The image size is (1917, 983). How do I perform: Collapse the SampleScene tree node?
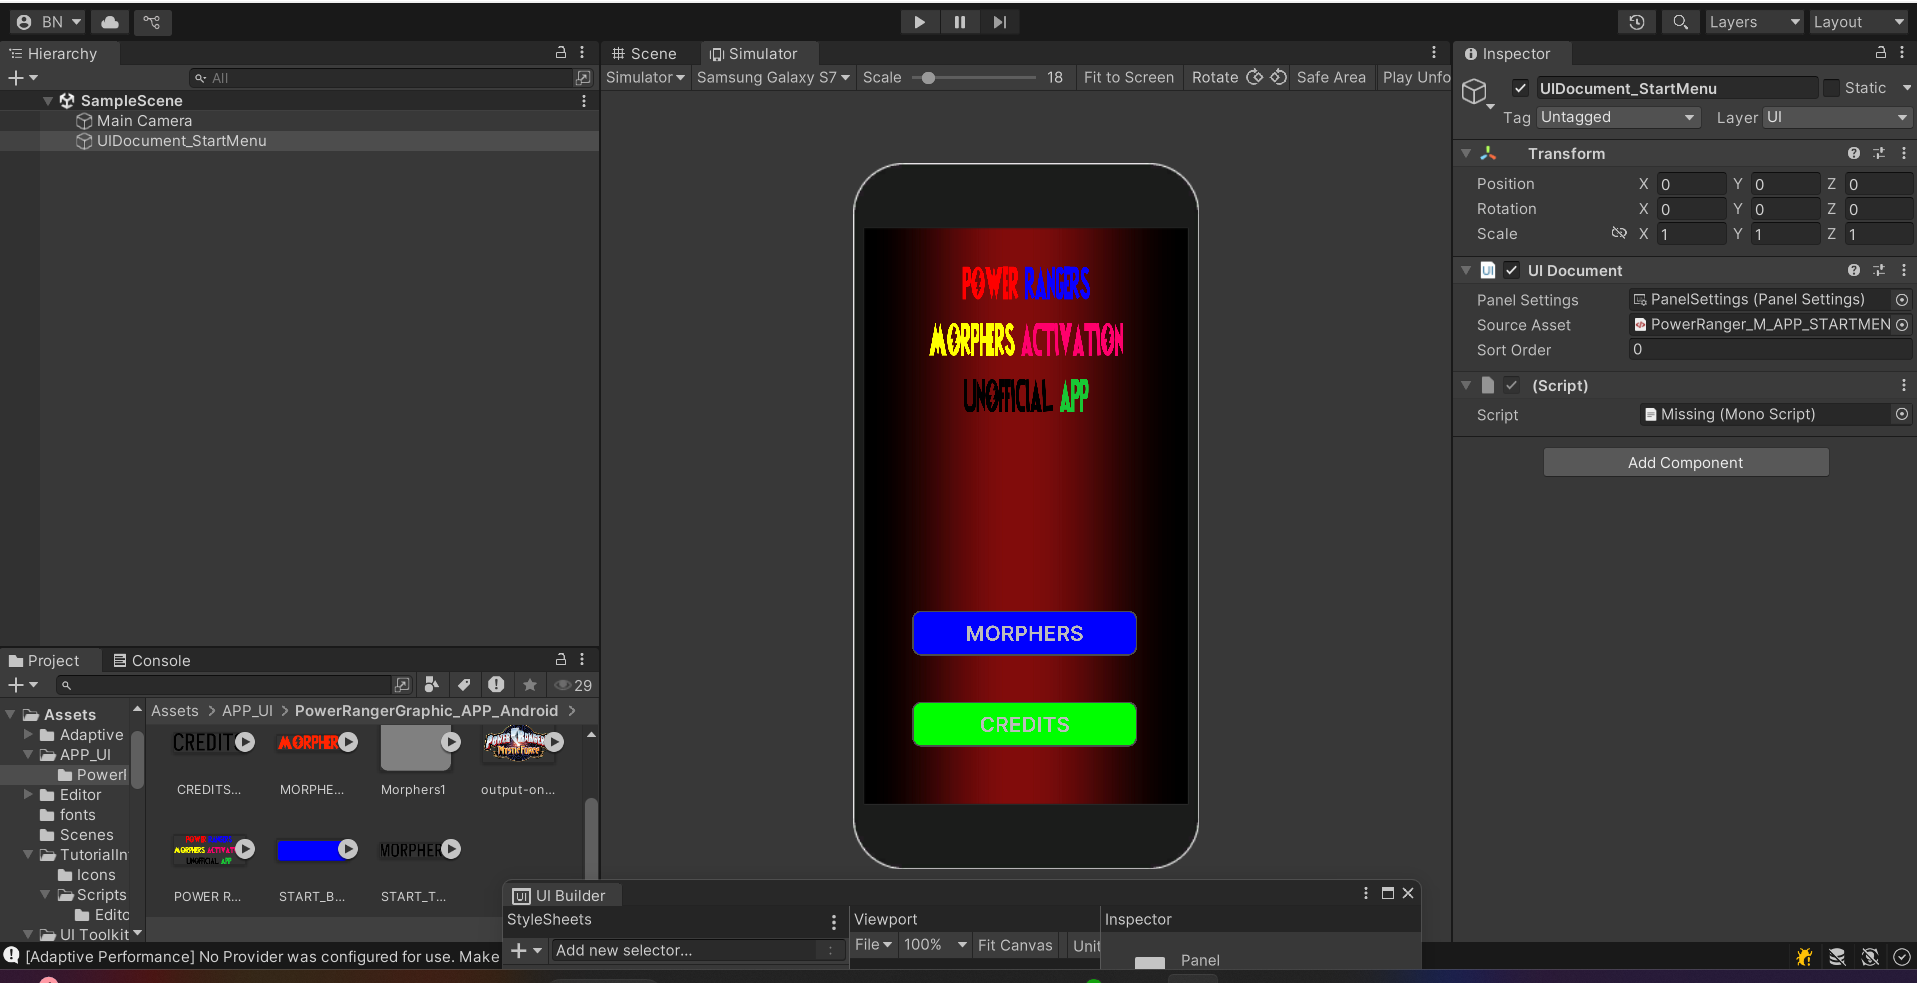48,101
